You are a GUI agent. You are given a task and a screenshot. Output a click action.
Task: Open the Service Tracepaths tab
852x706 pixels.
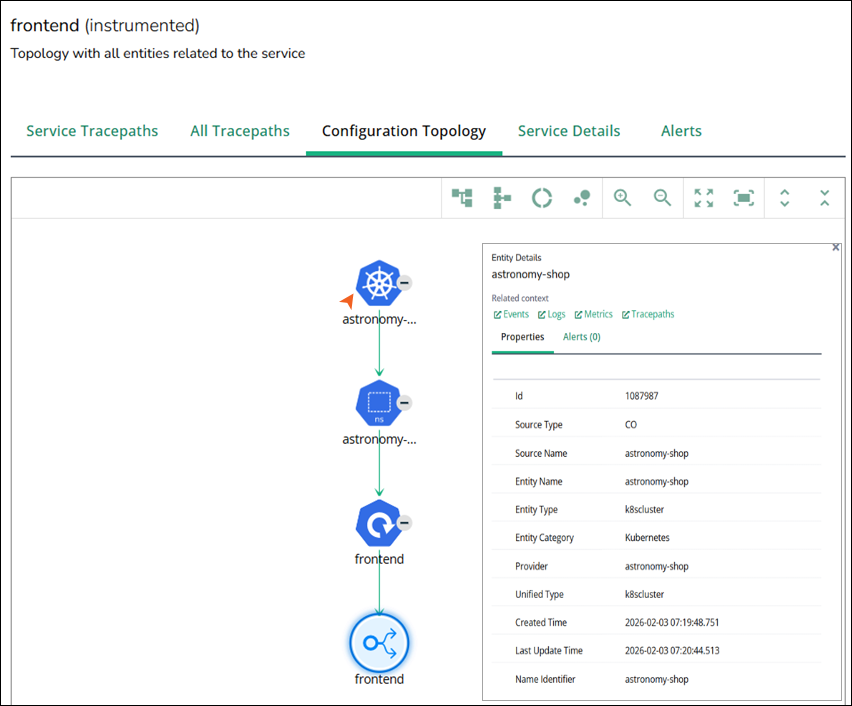pos(92,131)
